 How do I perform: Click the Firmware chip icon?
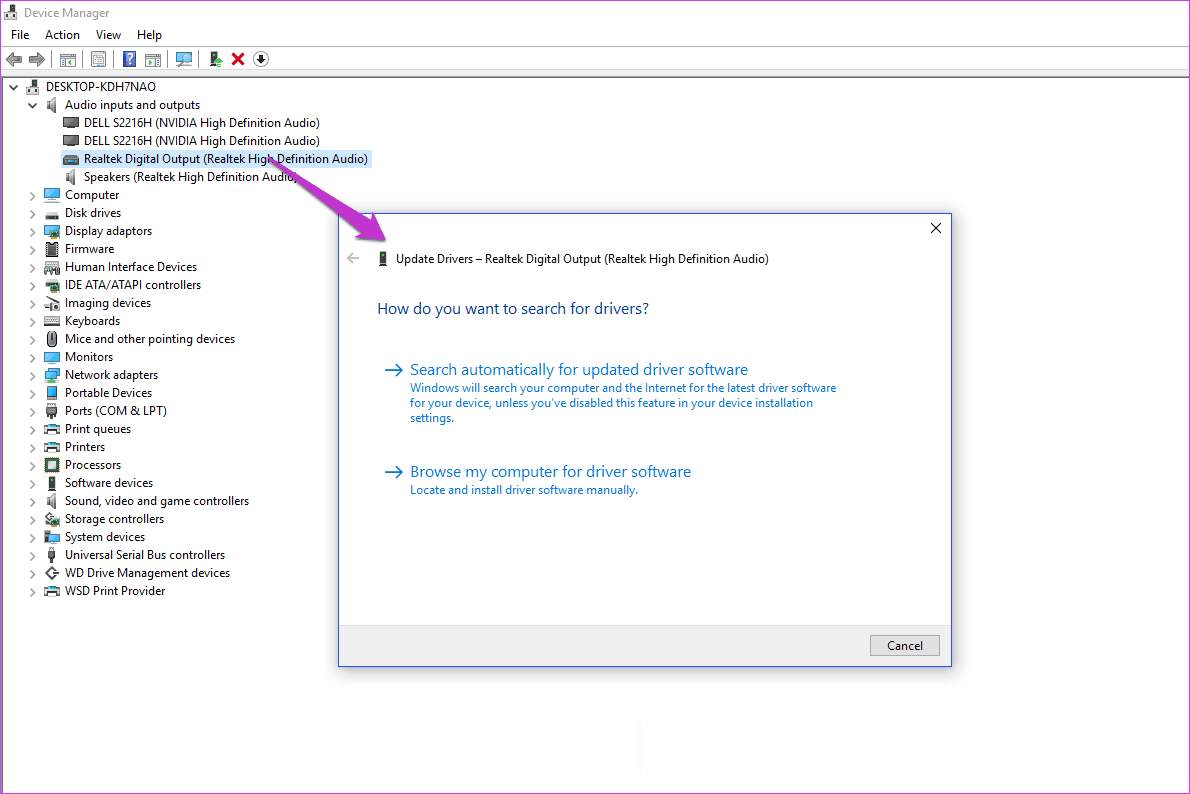point(52,249)
